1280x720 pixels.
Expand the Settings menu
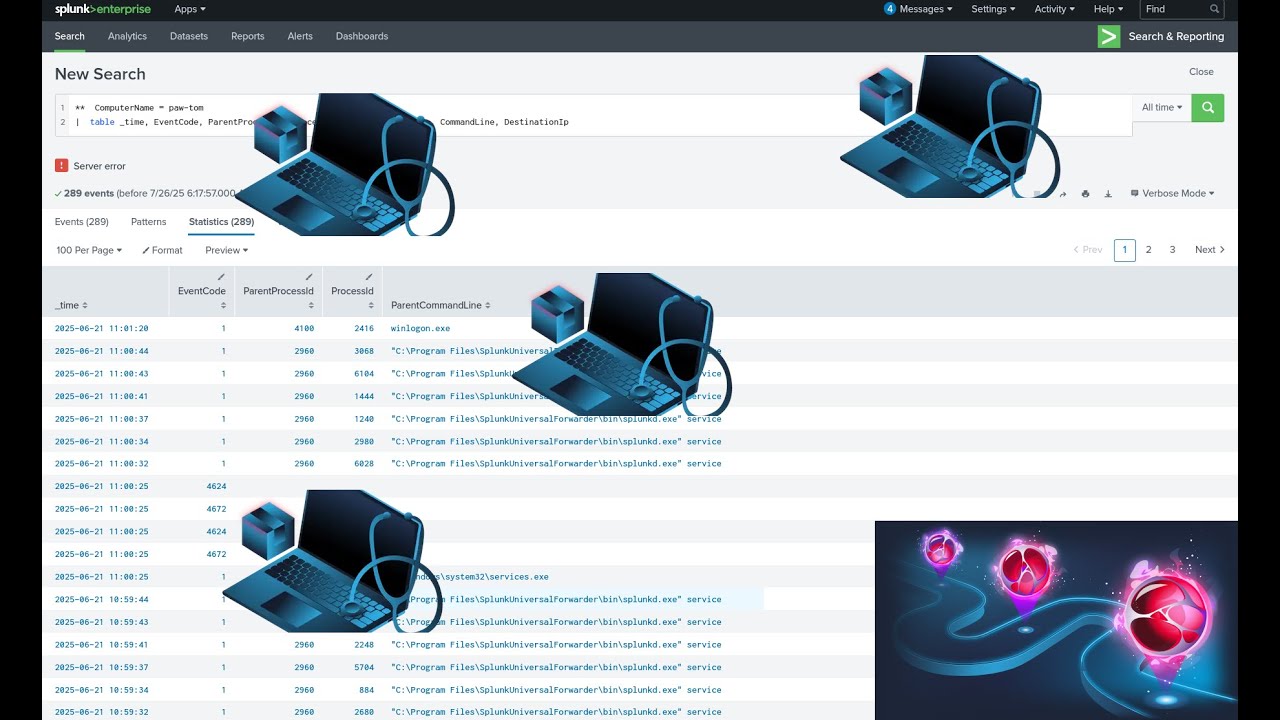click(x=993, y=9)
